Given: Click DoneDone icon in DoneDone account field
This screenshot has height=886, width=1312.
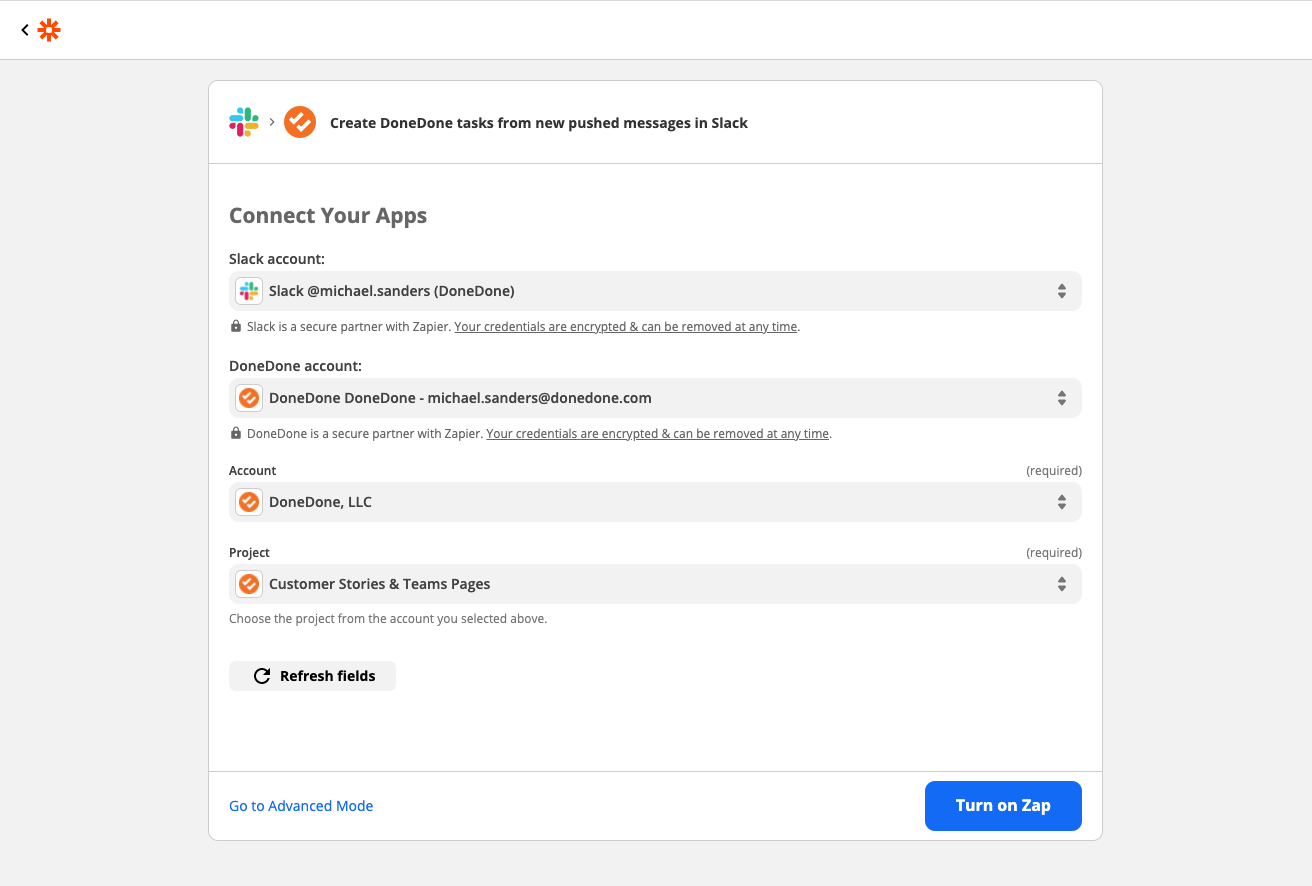Looking at the screenshot, I should 249,398.
